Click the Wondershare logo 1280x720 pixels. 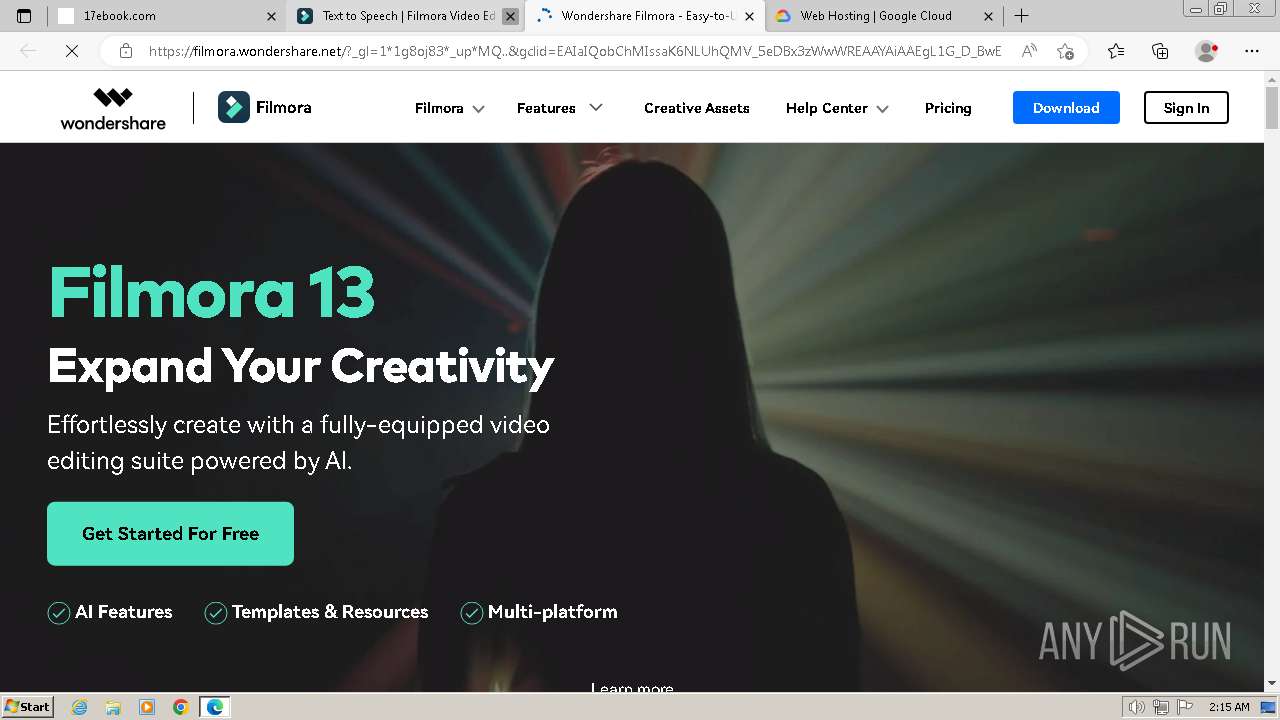[x=113, y=108]
